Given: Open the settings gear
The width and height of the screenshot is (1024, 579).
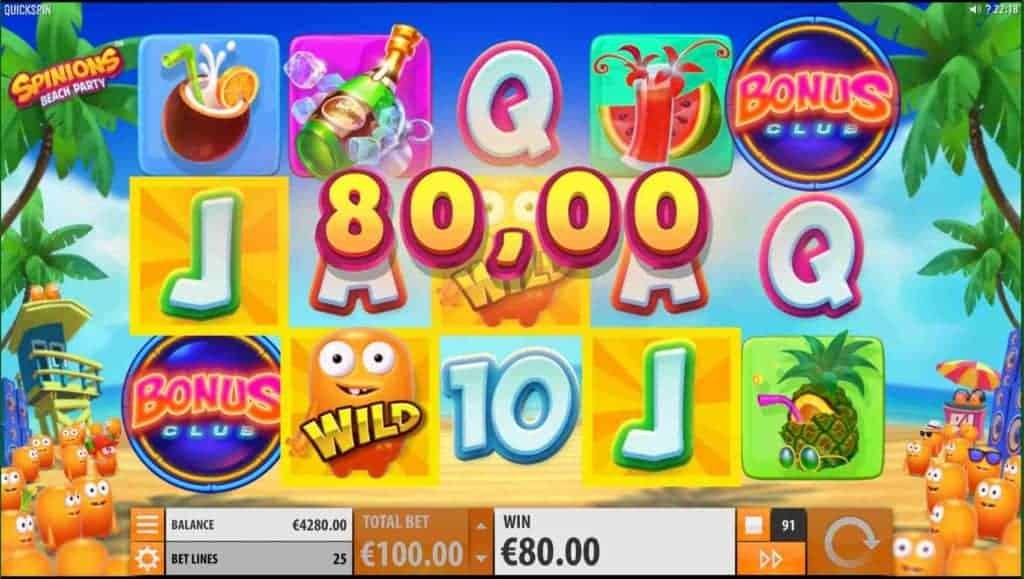Looking at the screenshot, I should (147, 559).
